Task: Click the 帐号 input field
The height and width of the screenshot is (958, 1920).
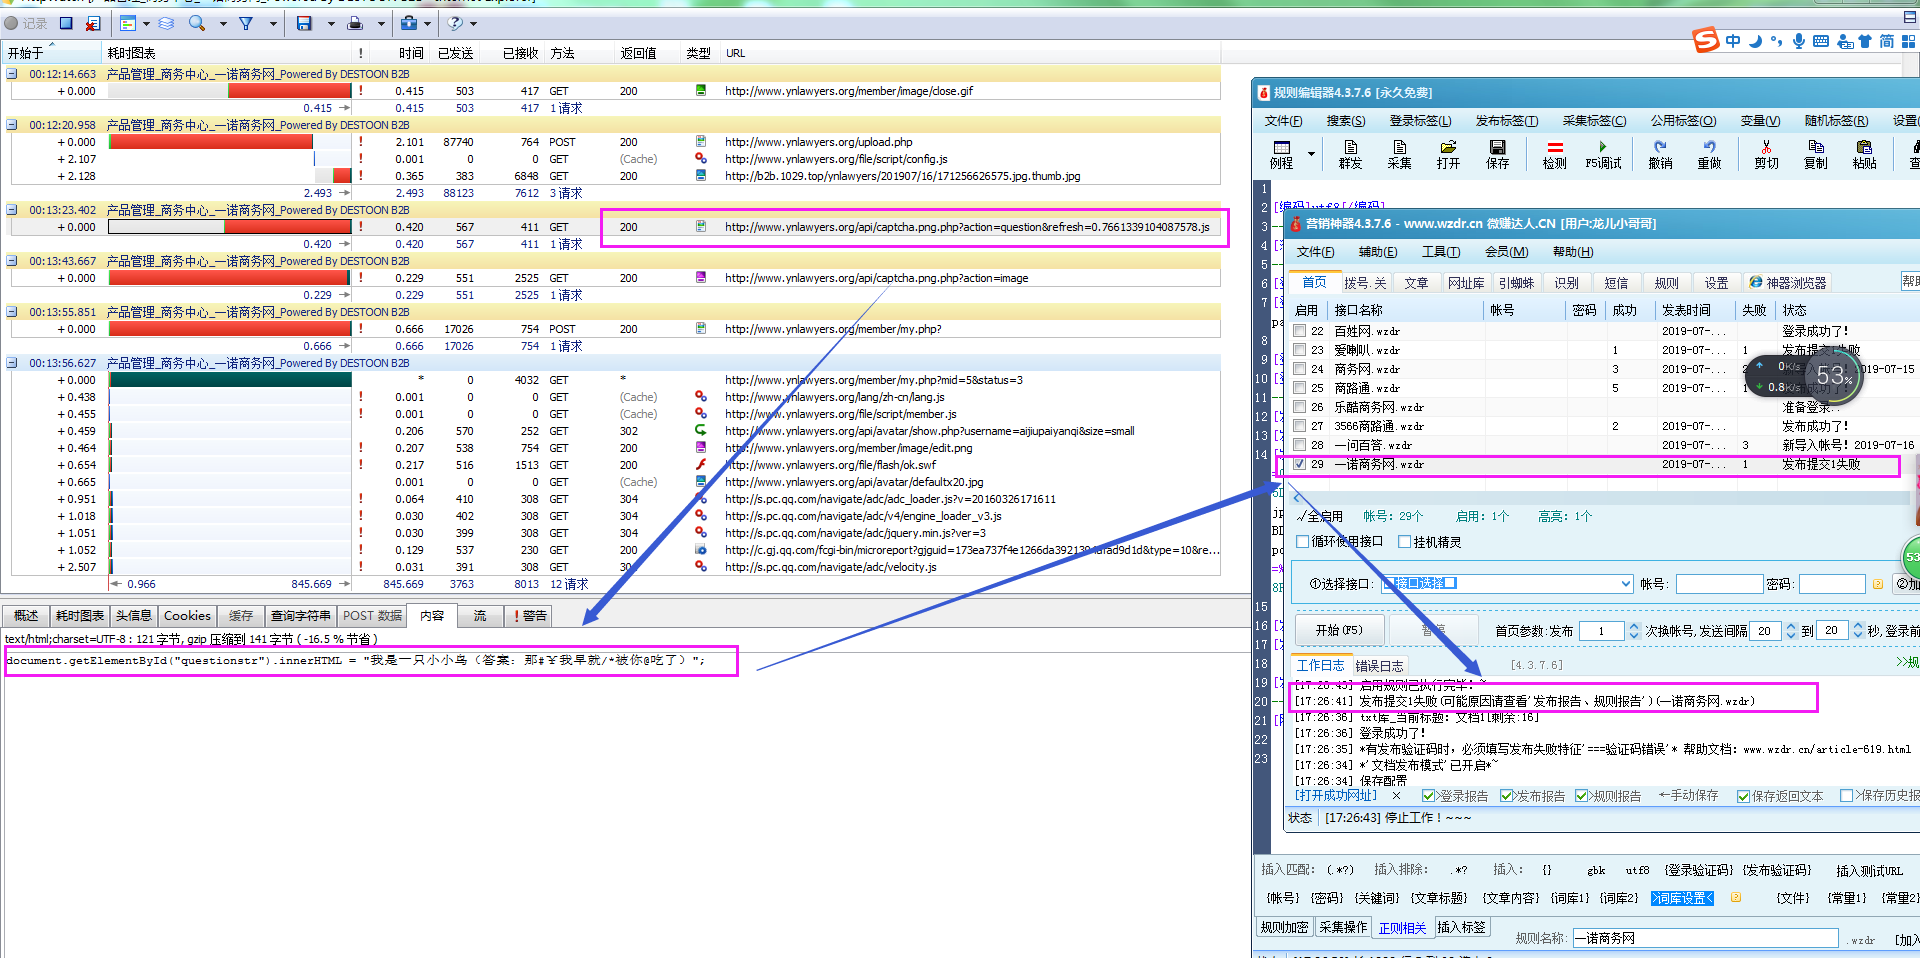Action: tap(1718, 584)
